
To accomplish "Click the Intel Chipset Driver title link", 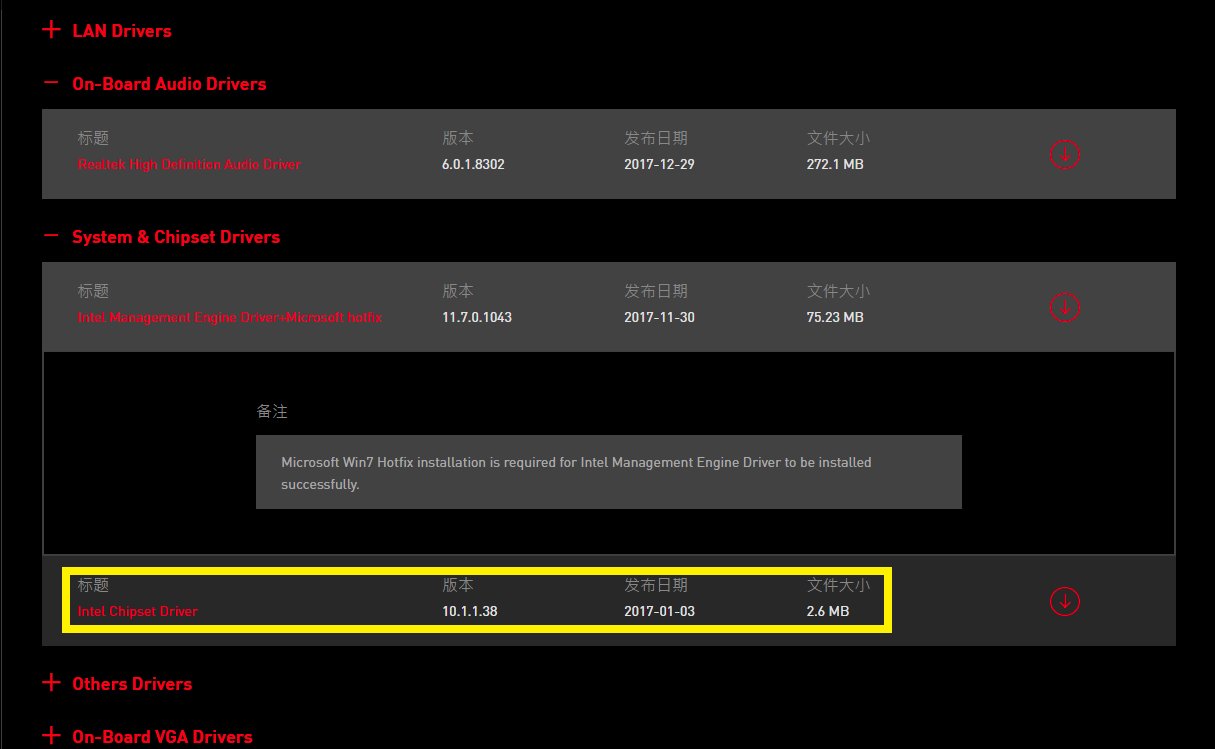I will click(138, 611).
